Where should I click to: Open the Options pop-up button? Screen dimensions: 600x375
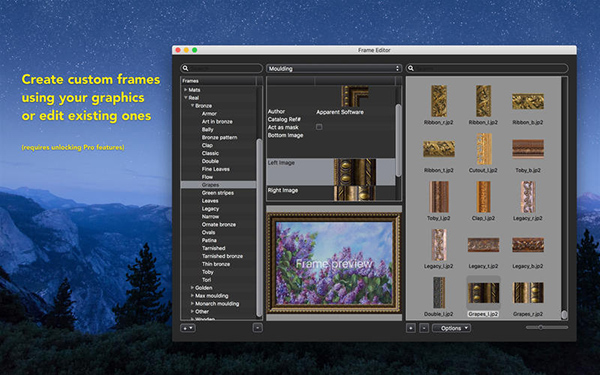452,328
